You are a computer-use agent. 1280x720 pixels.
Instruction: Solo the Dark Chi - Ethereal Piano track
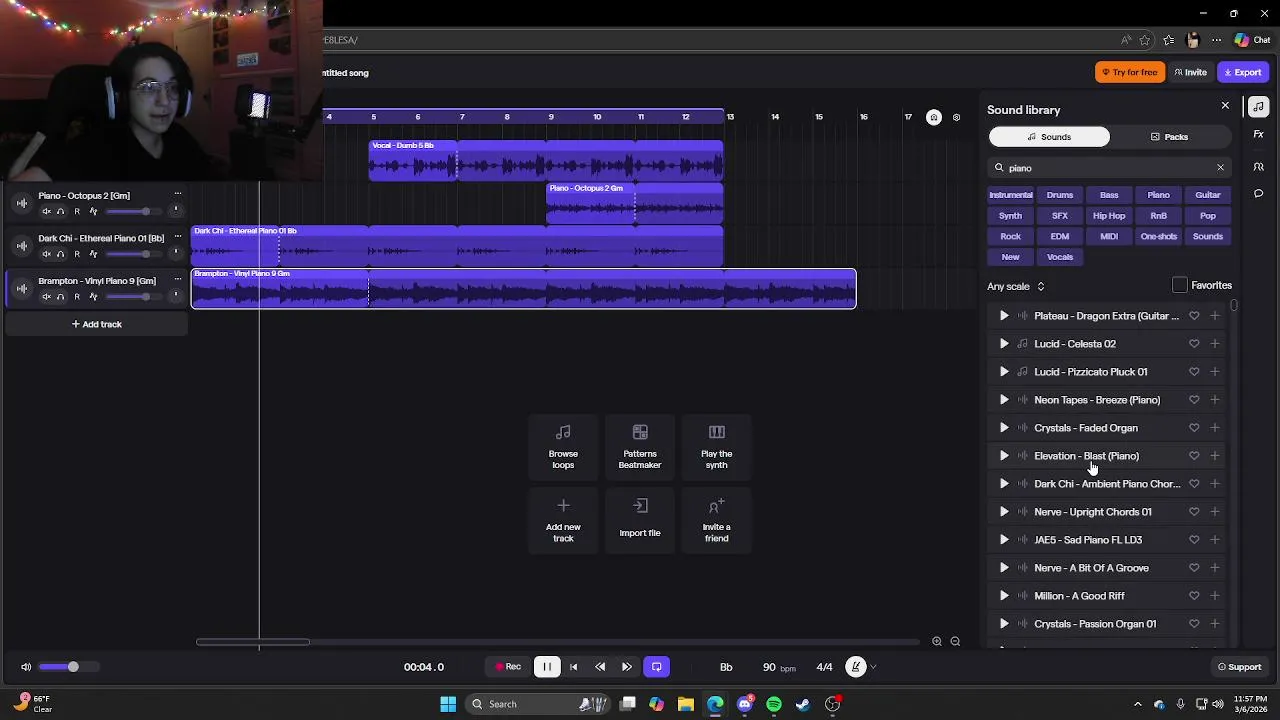coord(61,254)
